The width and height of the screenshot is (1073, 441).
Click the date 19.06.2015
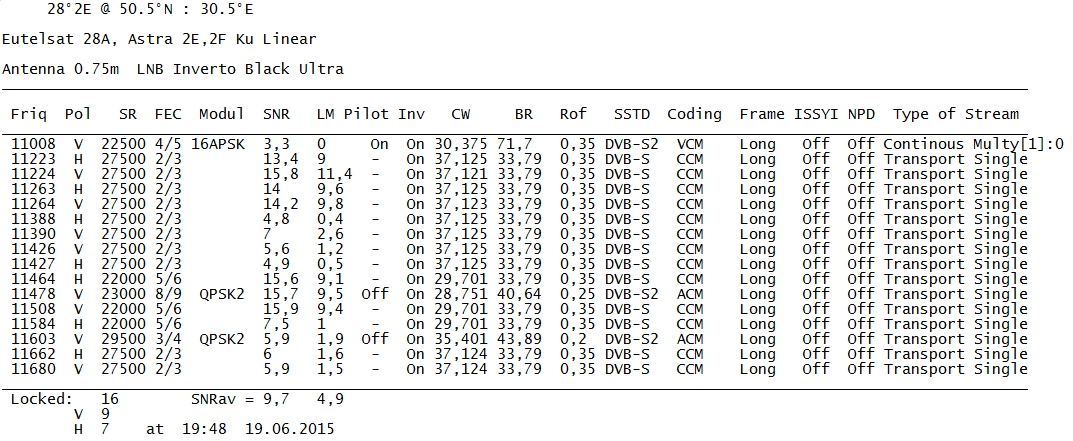(289, 429)
